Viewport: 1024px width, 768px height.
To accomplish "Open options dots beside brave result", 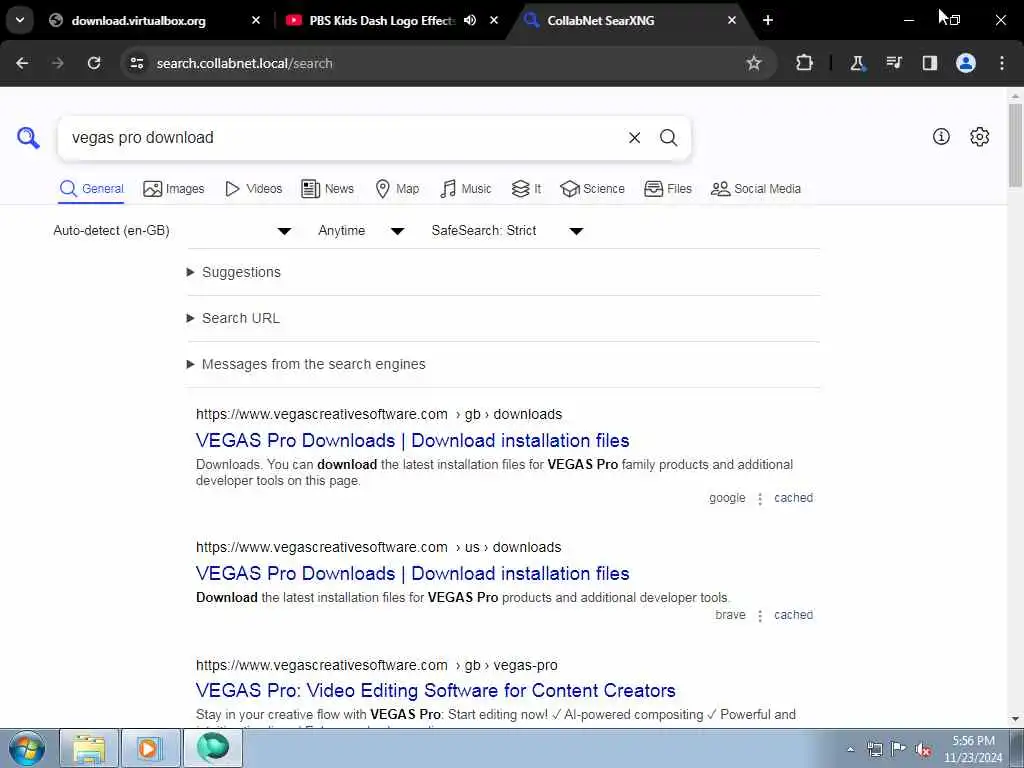I will pos(760,616).
